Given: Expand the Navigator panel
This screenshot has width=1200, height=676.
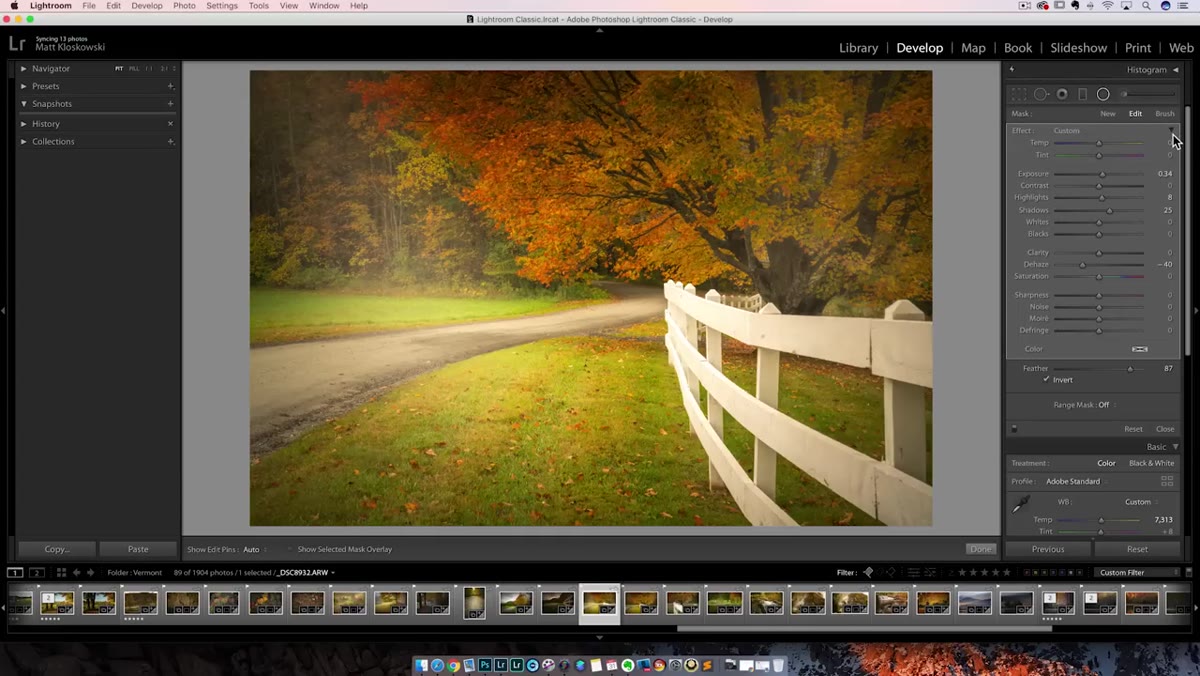Looking at the screenshot, I should [24, 69].
